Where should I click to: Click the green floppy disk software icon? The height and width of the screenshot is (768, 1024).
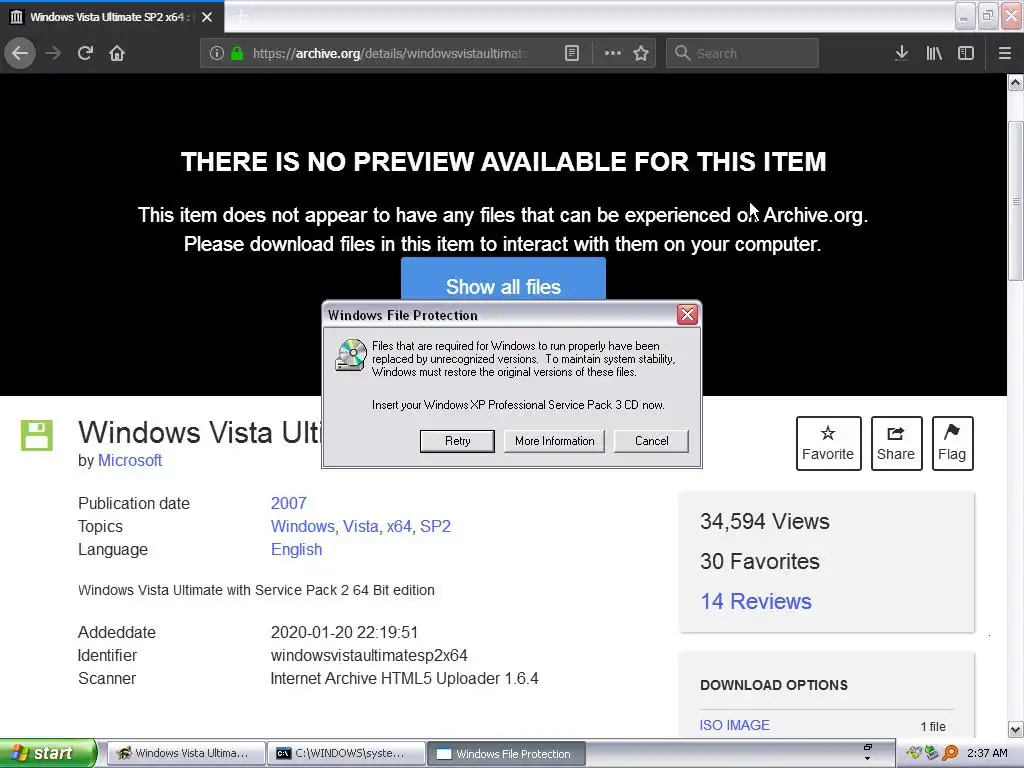[x=37, y=435]
